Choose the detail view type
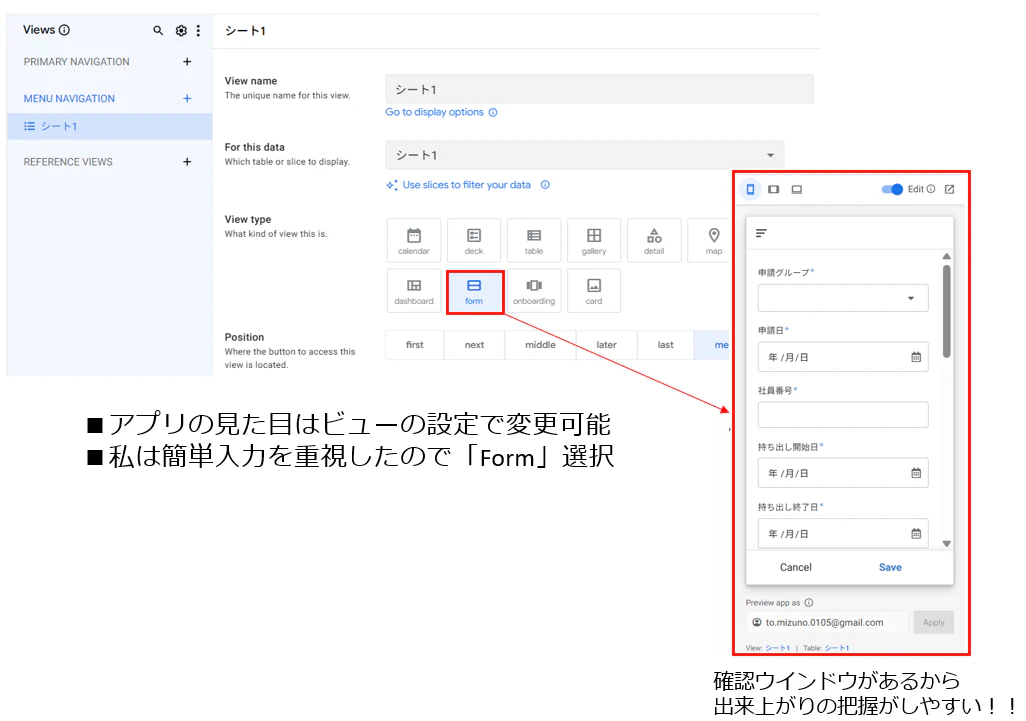Viewport: 1026px width, 721px height. point(654,241)
